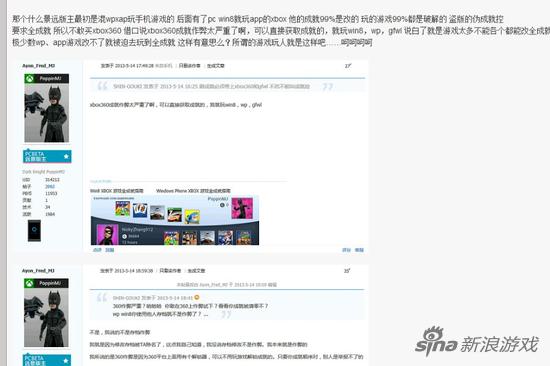Click the UID value 314213
The image size is (550, 366).
click(x=52, y=180)
